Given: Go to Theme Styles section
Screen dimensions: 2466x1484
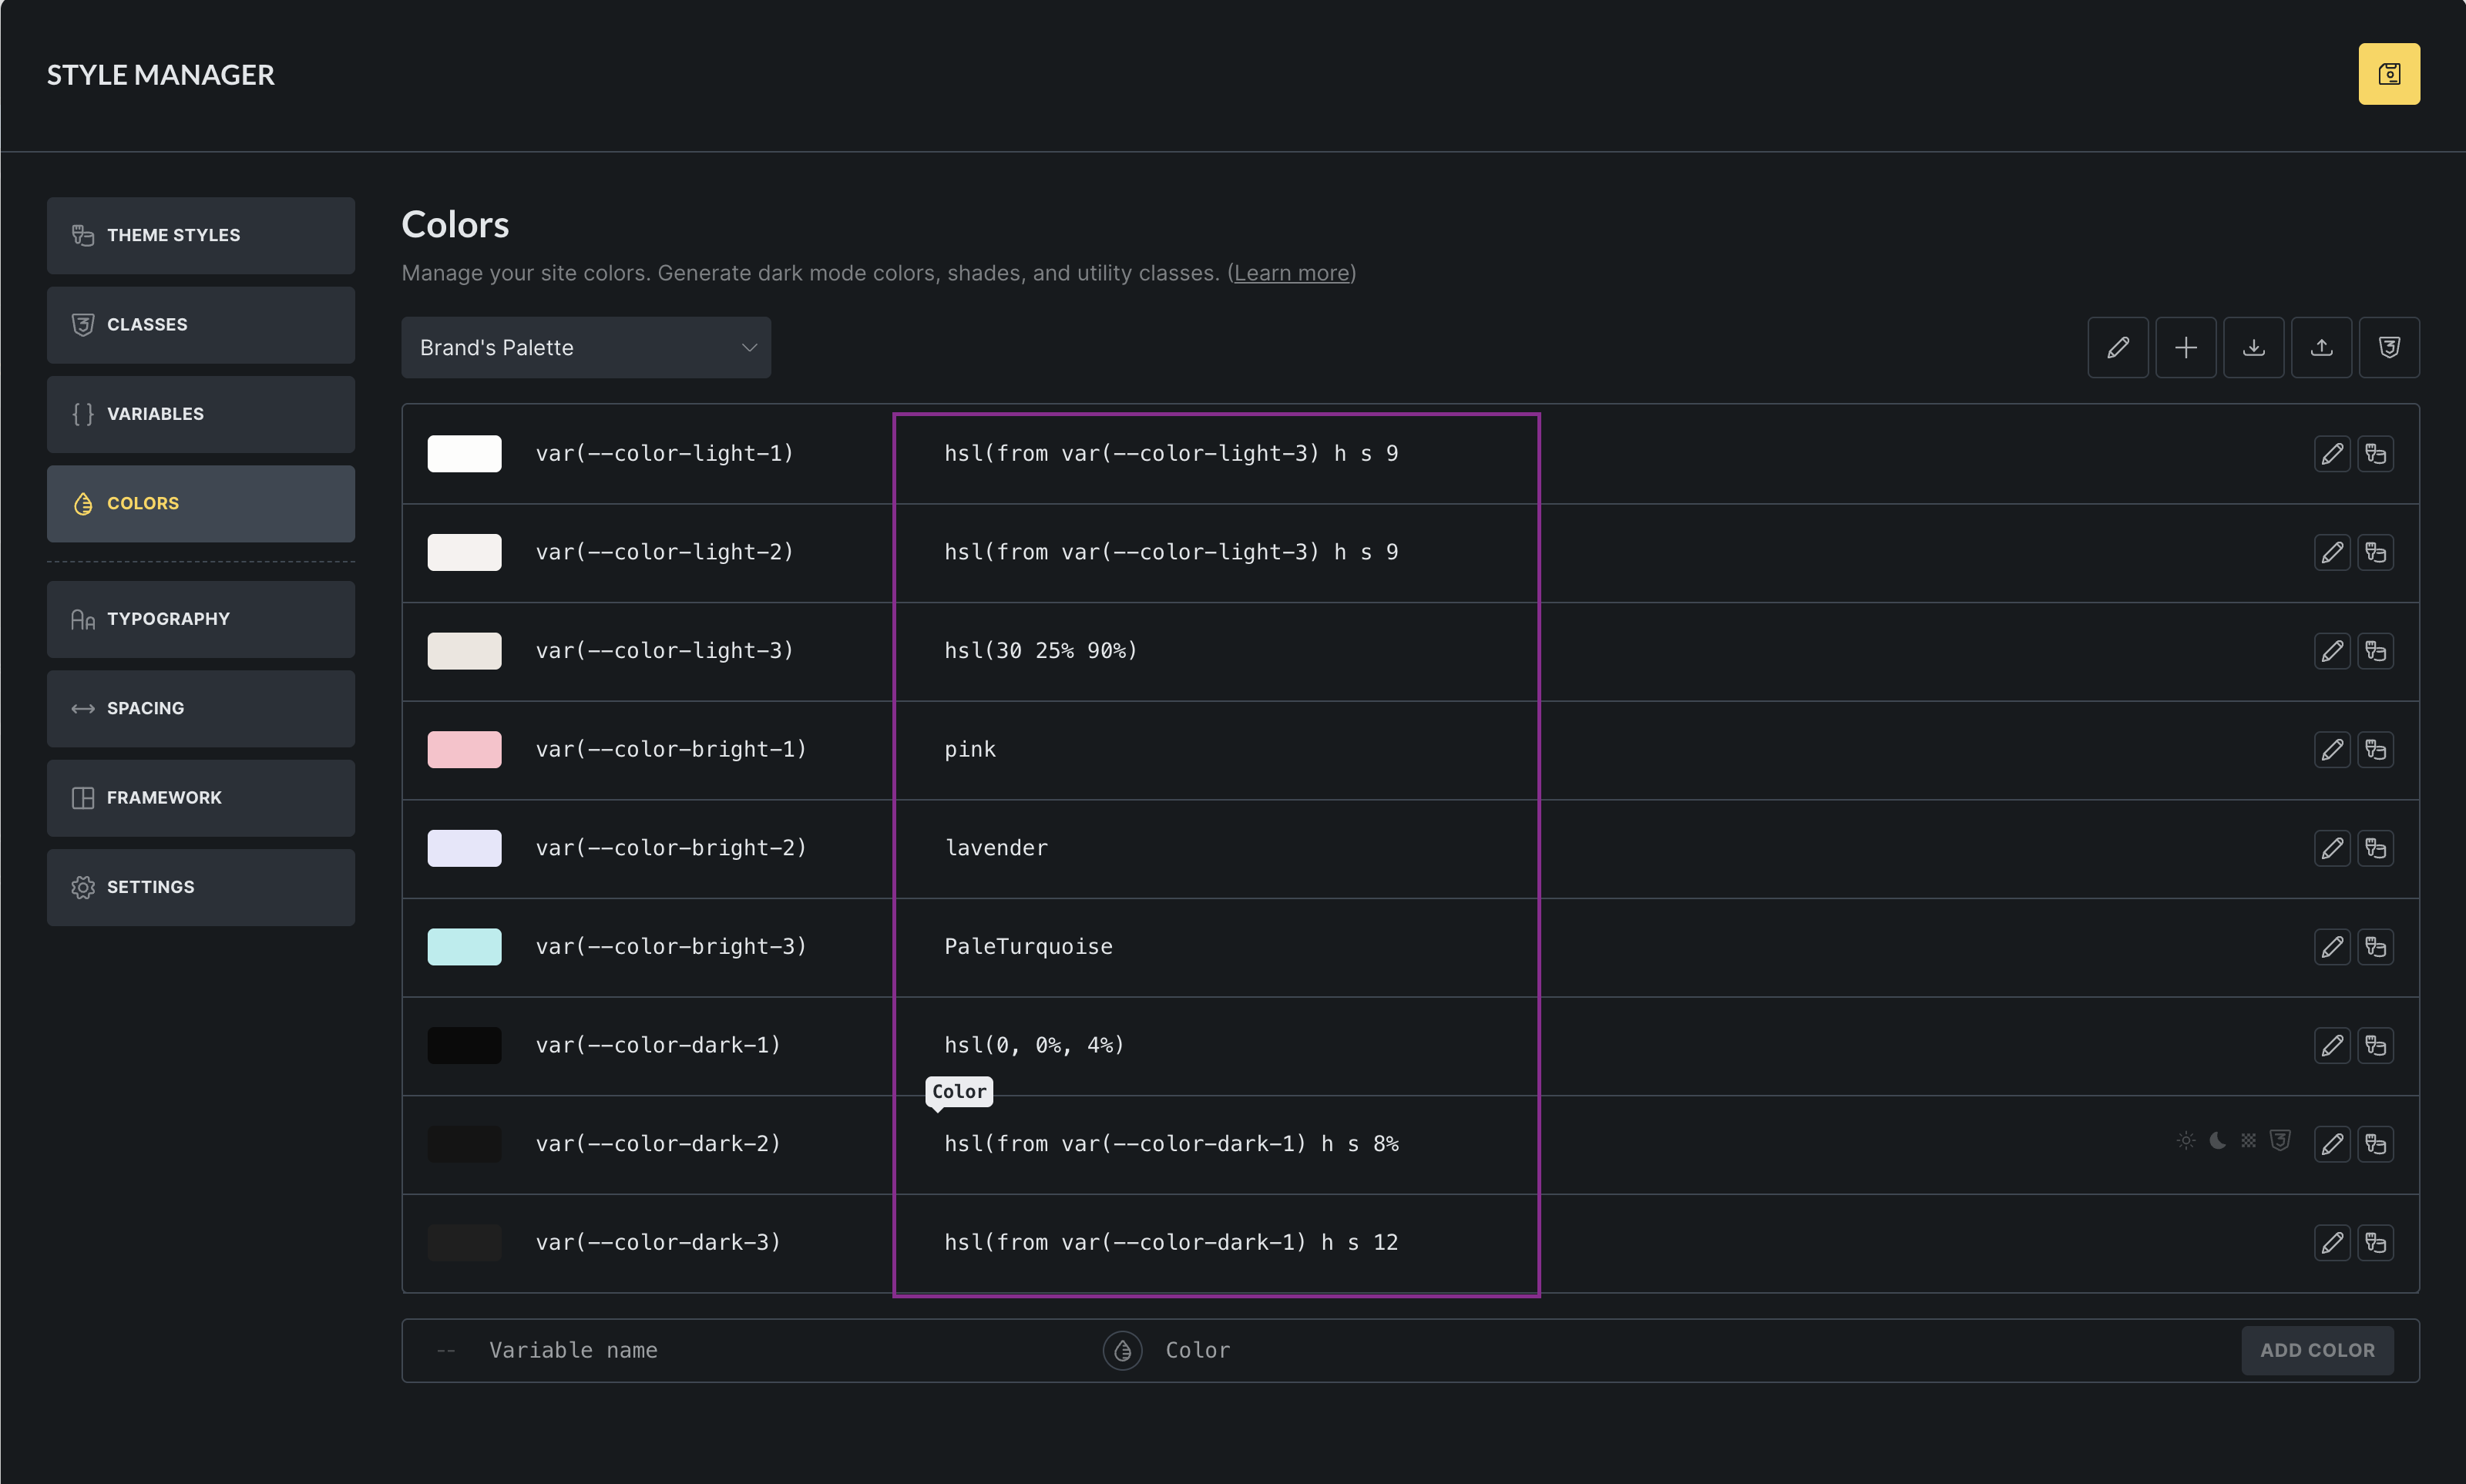Looking at the screenshot, I should pyautogui.click(x=200, y=235).
